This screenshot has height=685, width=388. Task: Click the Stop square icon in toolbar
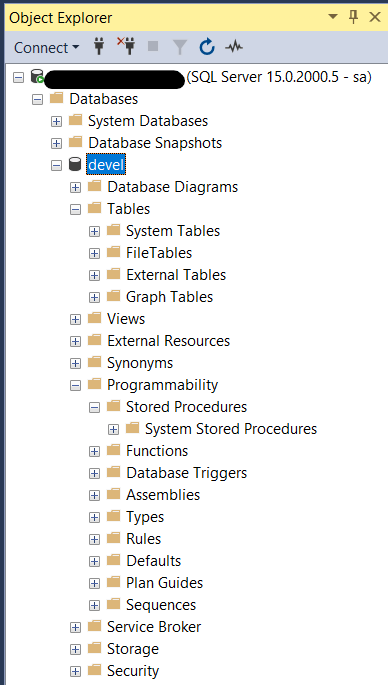point(153,46)
